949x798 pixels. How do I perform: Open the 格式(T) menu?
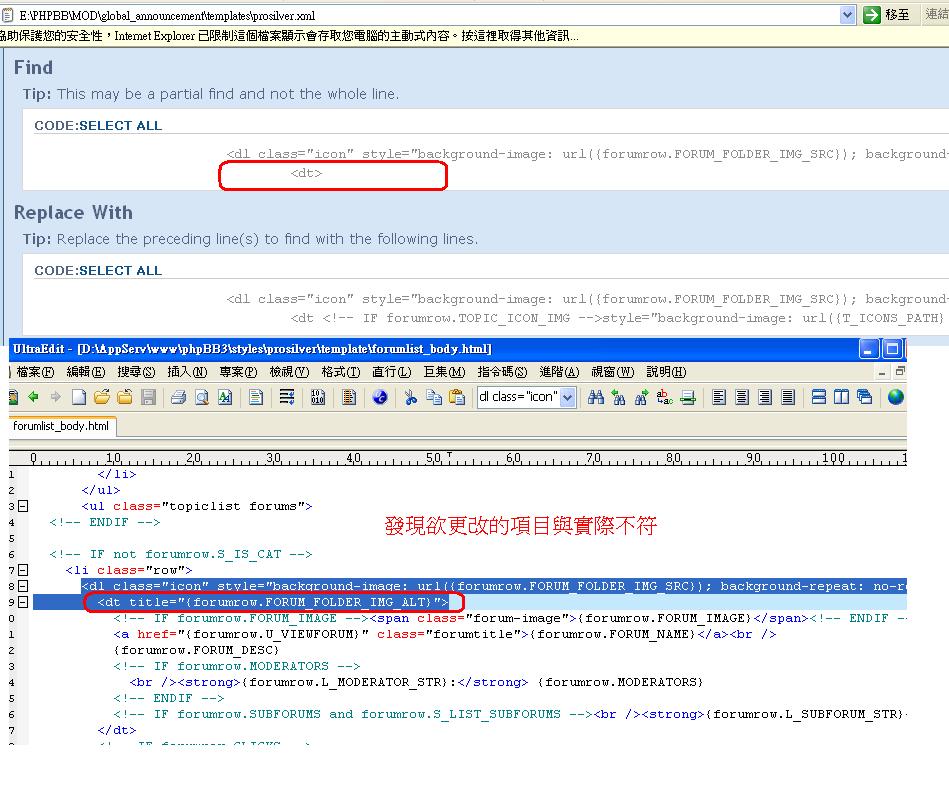coord(341,371)
